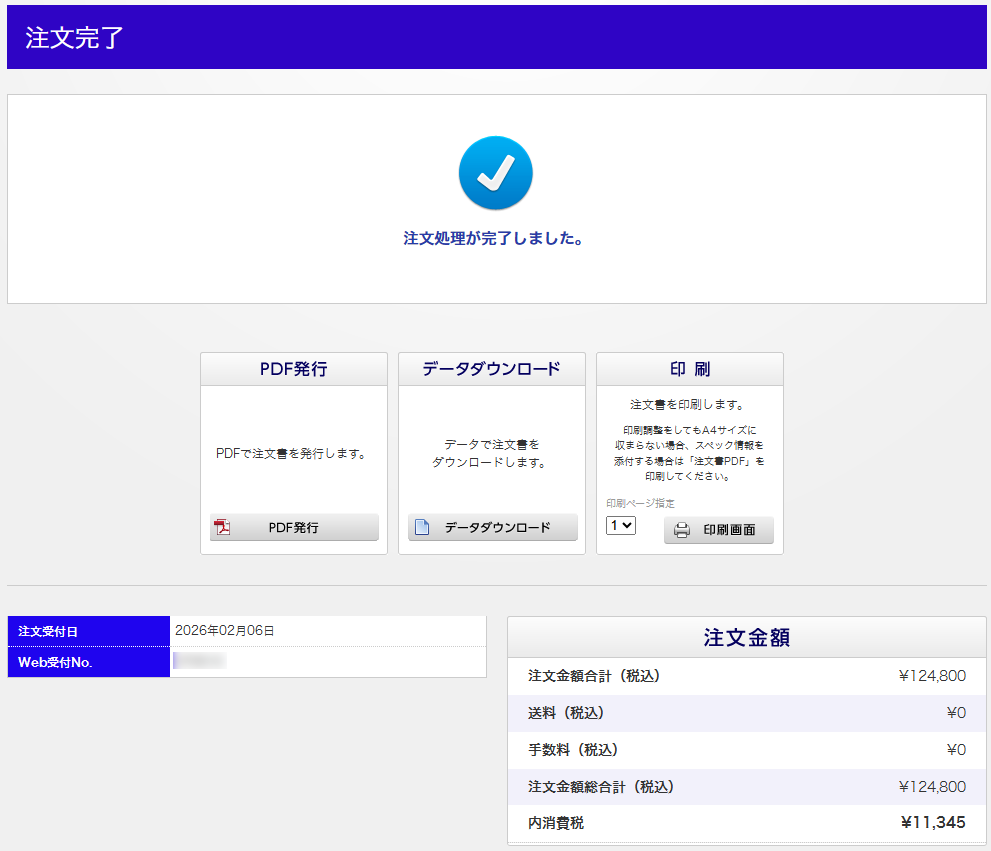The height and width of the screenshot is (851, 991).
Task: Click the Web受付No. label cell
Action: point(89,662)
